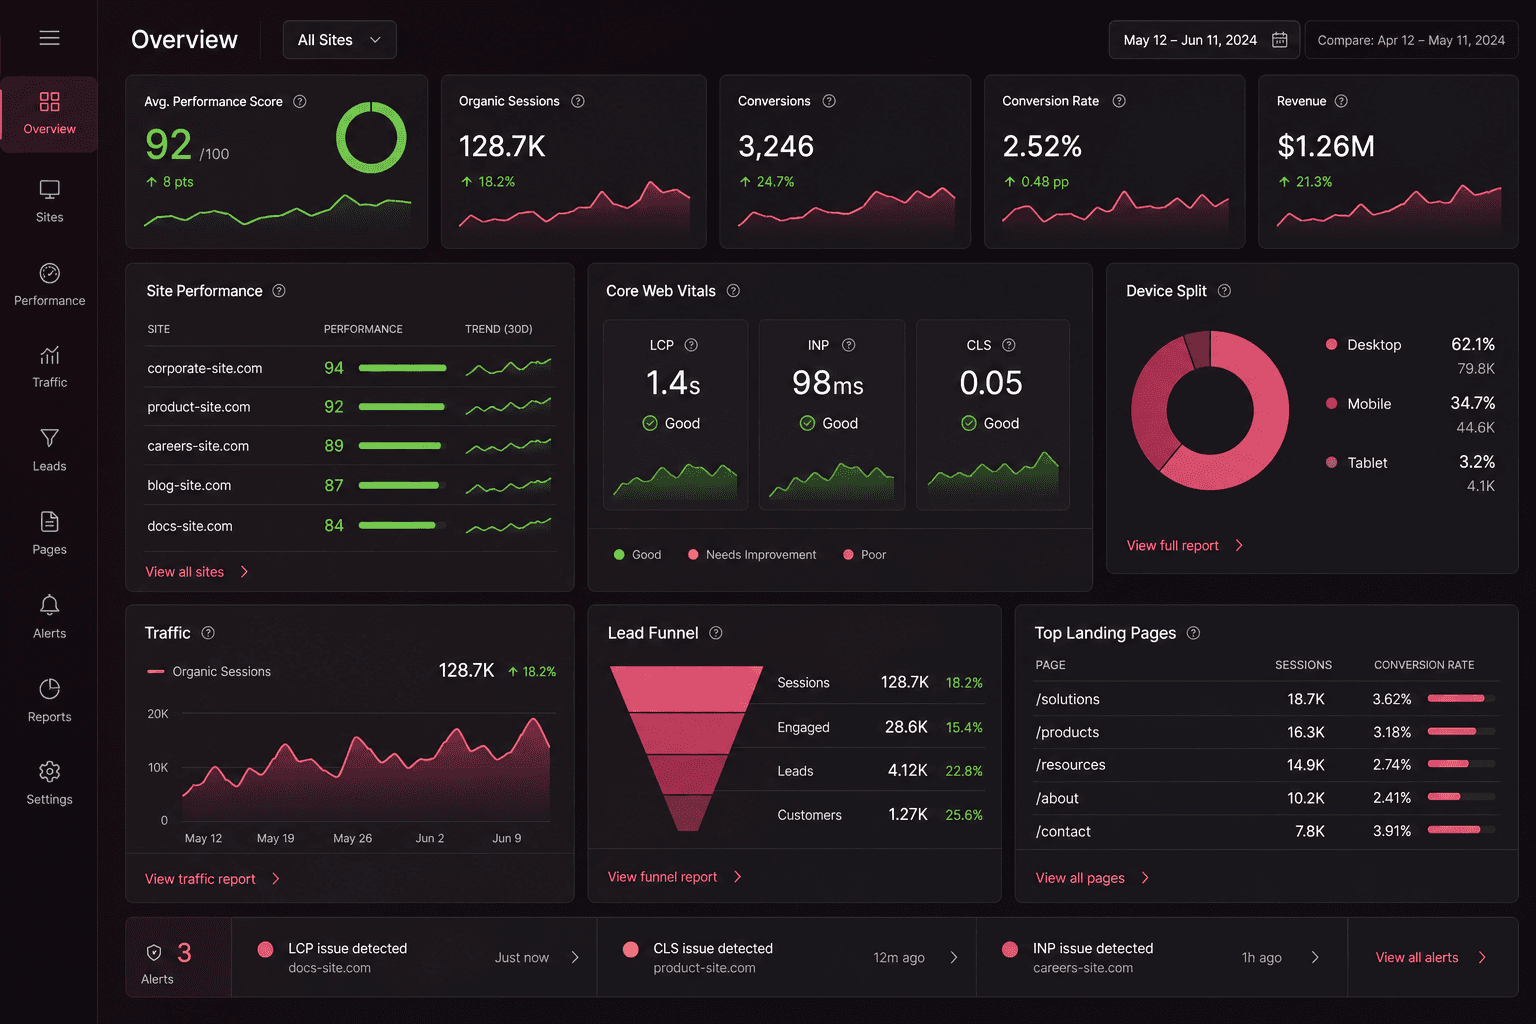Click View all alerts link
The height and width of the screenshot is (1024, 1536).
(x=1430, y=957)
